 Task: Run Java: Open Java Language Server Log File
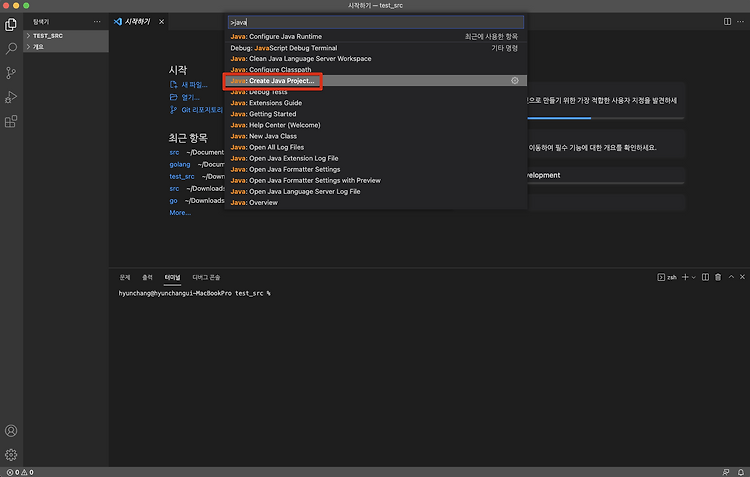pos(376,191)
